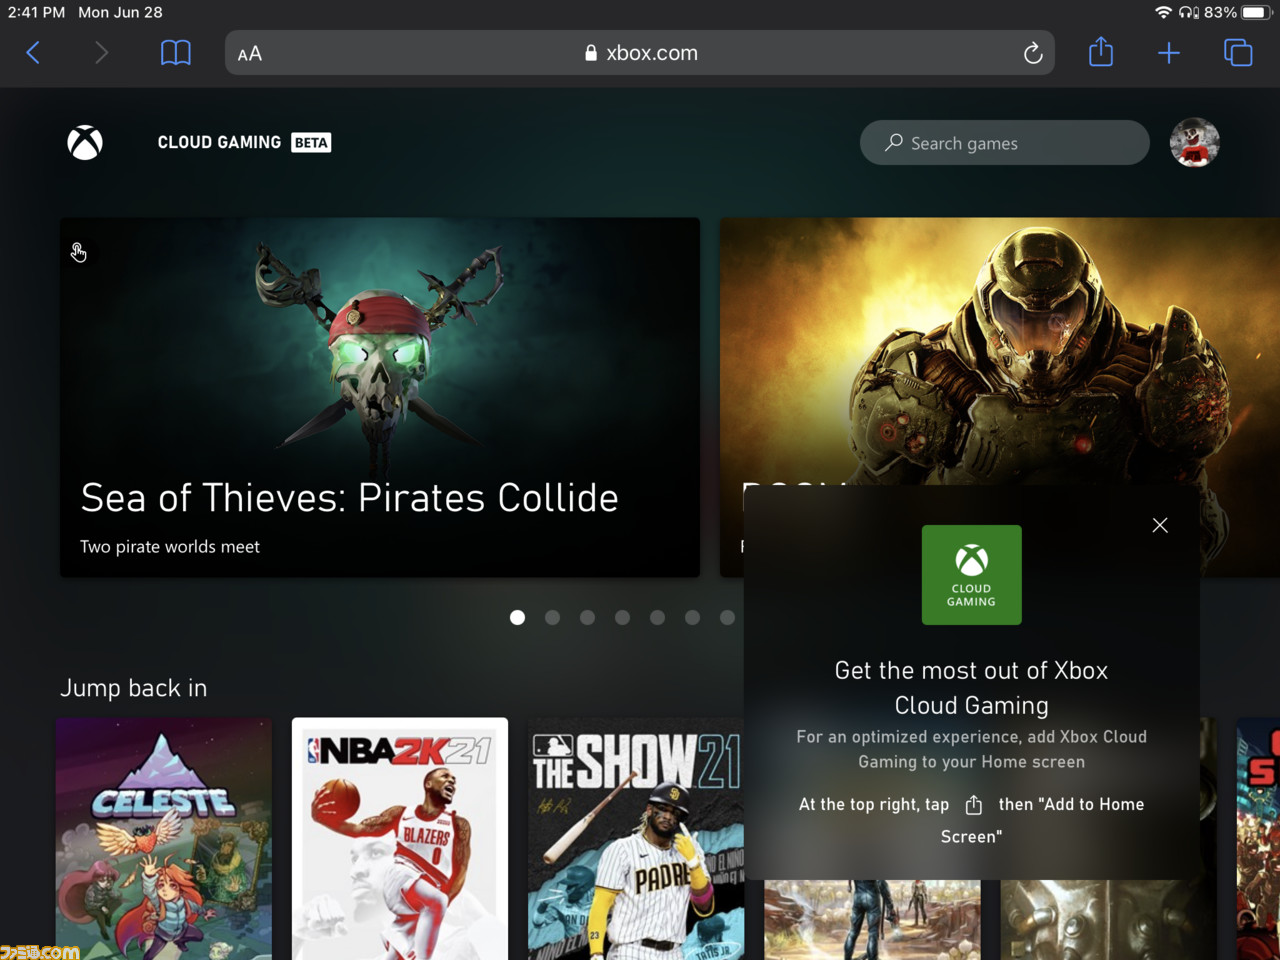Image resolution: width=1280 pixels, height=960 pixels.
Task: Tap the green Cloud Gaming app icon
Action: [972, 575]
